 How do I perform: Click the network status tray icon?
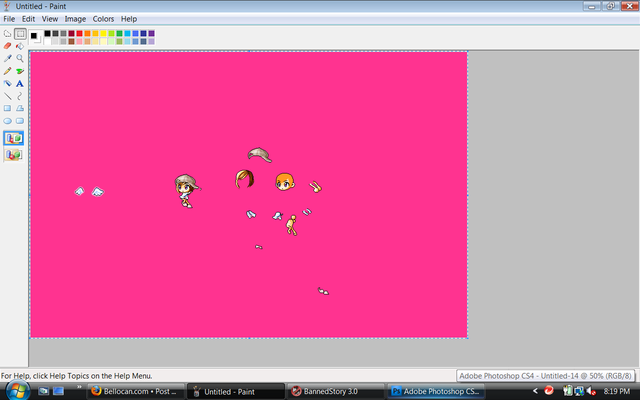click(578, 391)
